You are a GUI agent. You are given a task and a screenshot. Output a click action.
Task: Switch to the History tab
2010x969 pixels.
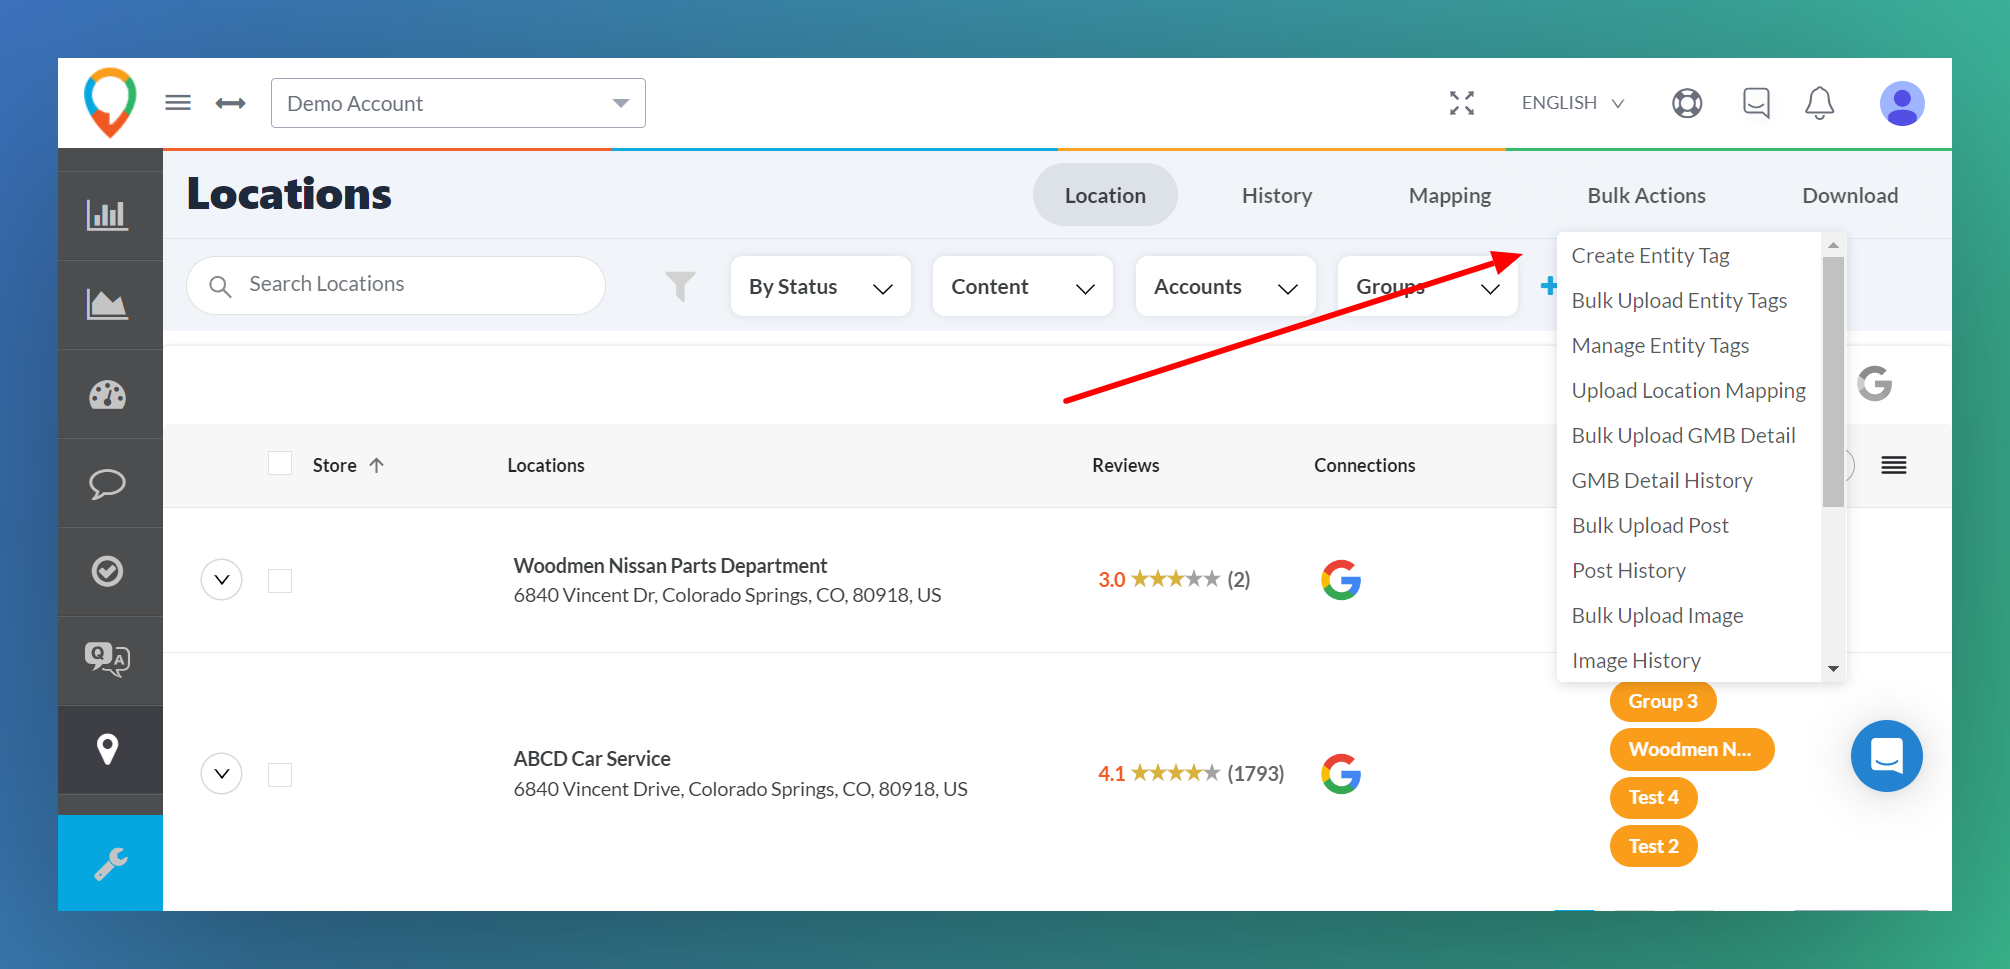1277,195
